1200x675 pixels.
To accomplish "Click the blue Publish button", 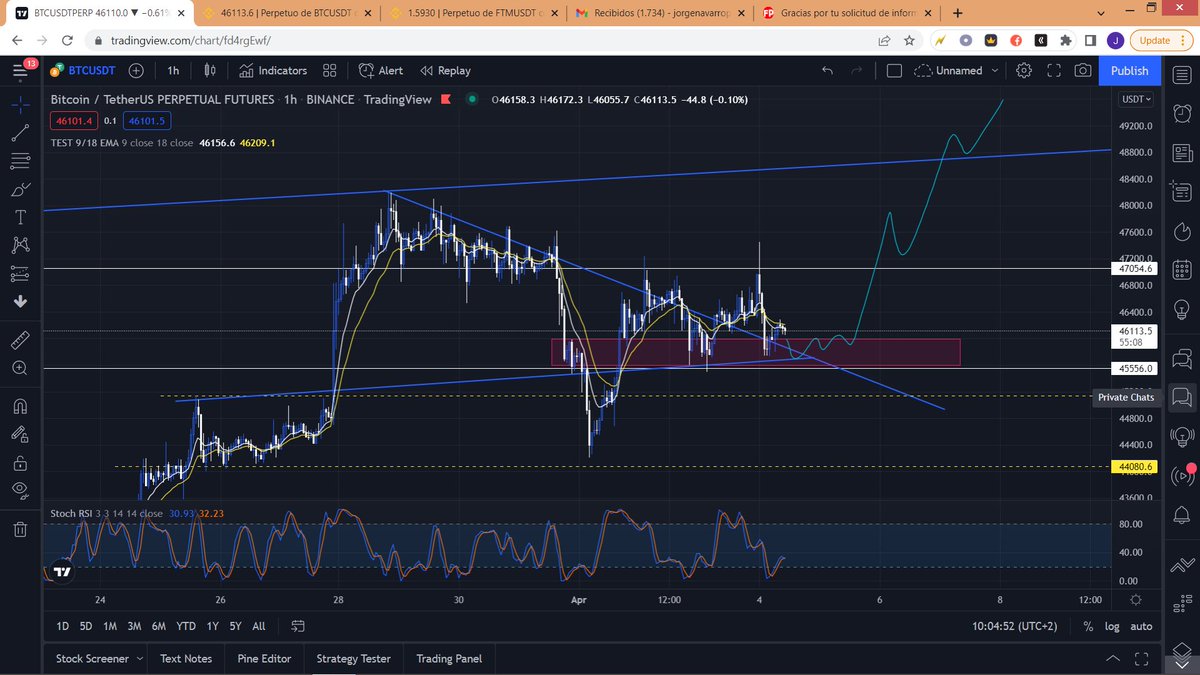I will pyautogui.click(x=1130, y=71).
